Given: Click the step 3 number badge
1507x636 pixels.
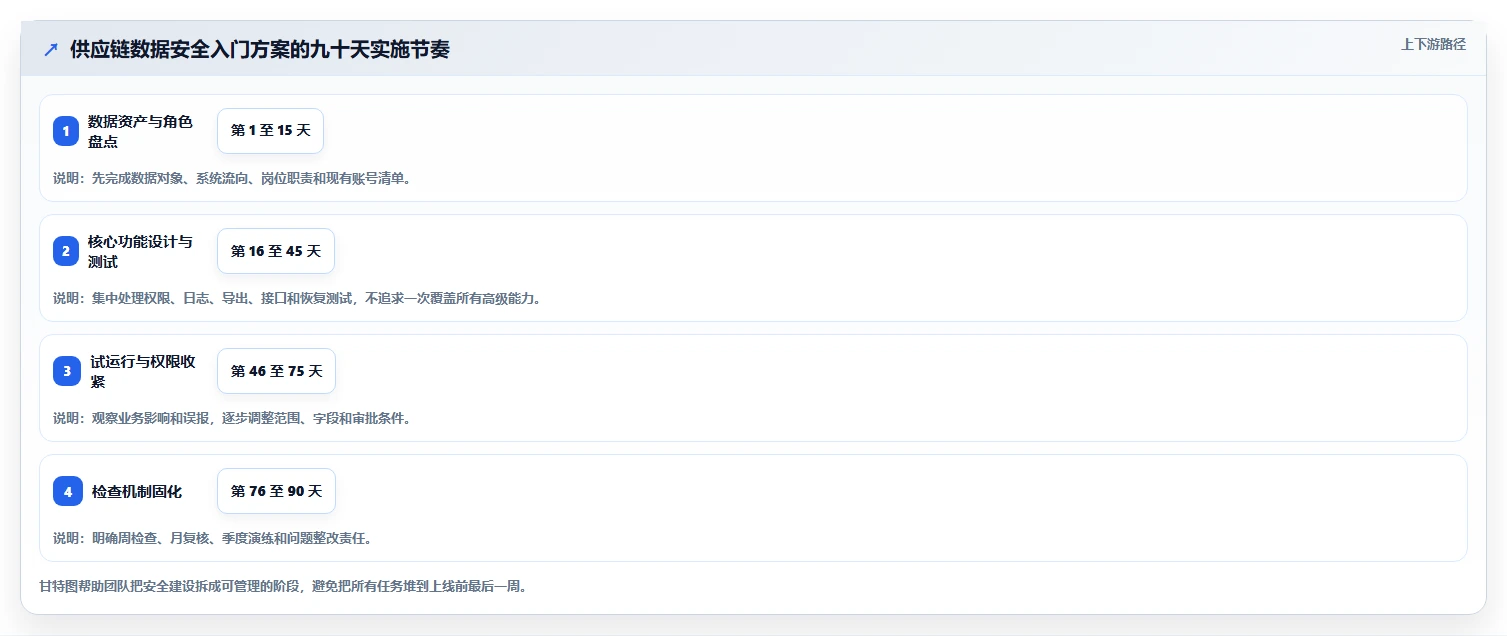Looking at the screenshot, I should (67, 371).
